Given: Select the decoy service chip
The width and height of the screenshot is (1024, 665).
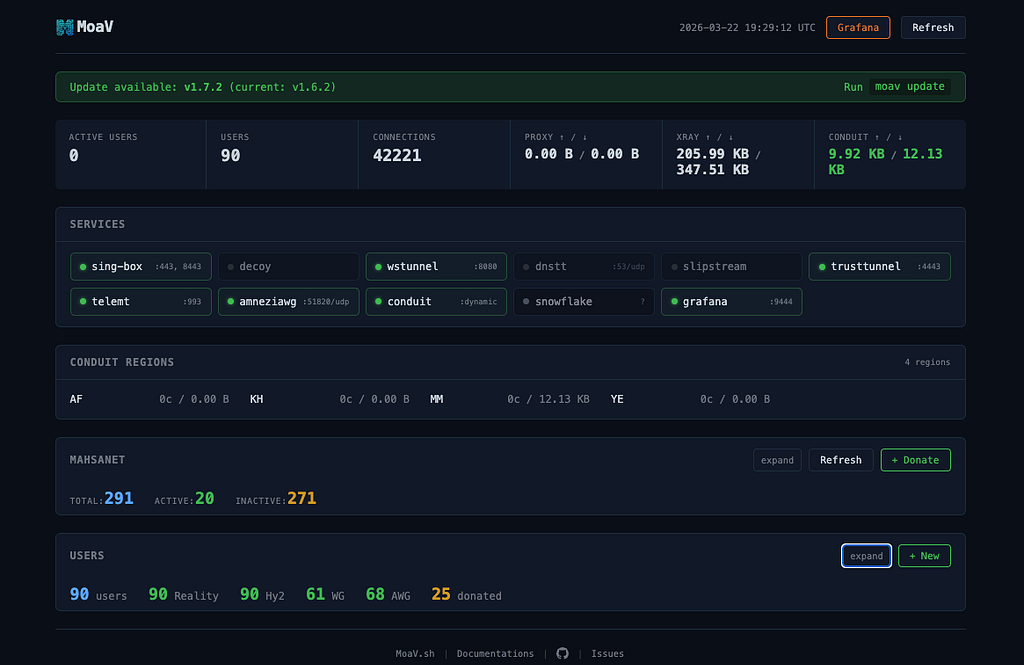Looking at the screenshot, I should (289, 267).
